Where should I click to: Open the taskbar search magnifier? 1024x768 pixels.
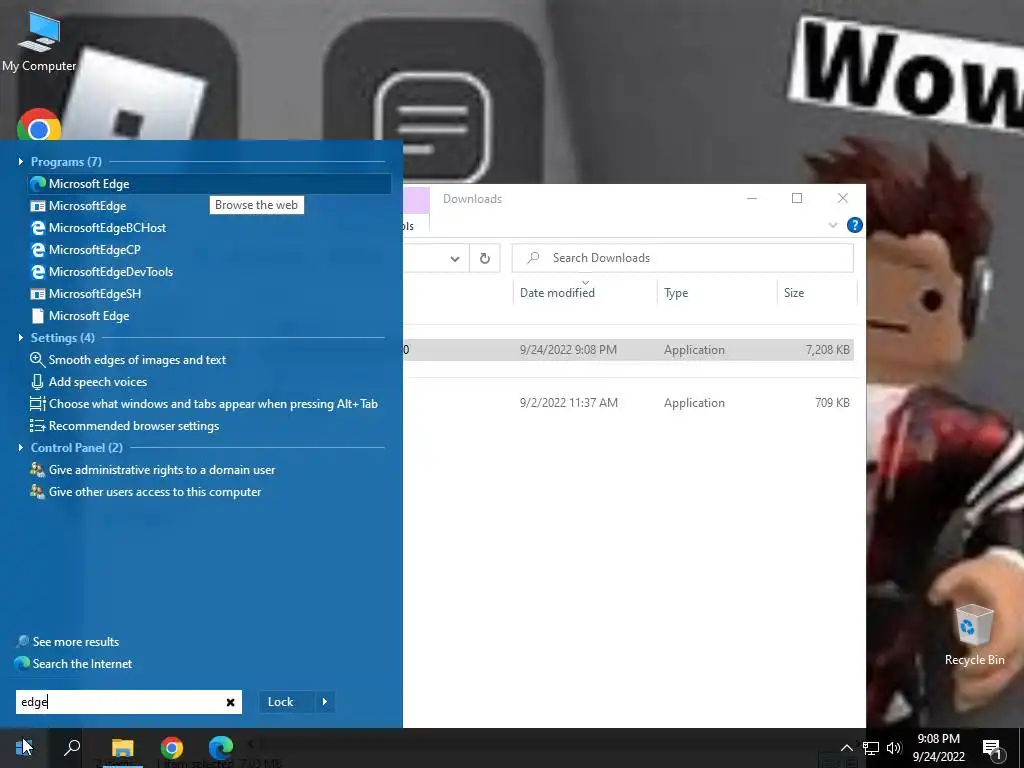72,747
